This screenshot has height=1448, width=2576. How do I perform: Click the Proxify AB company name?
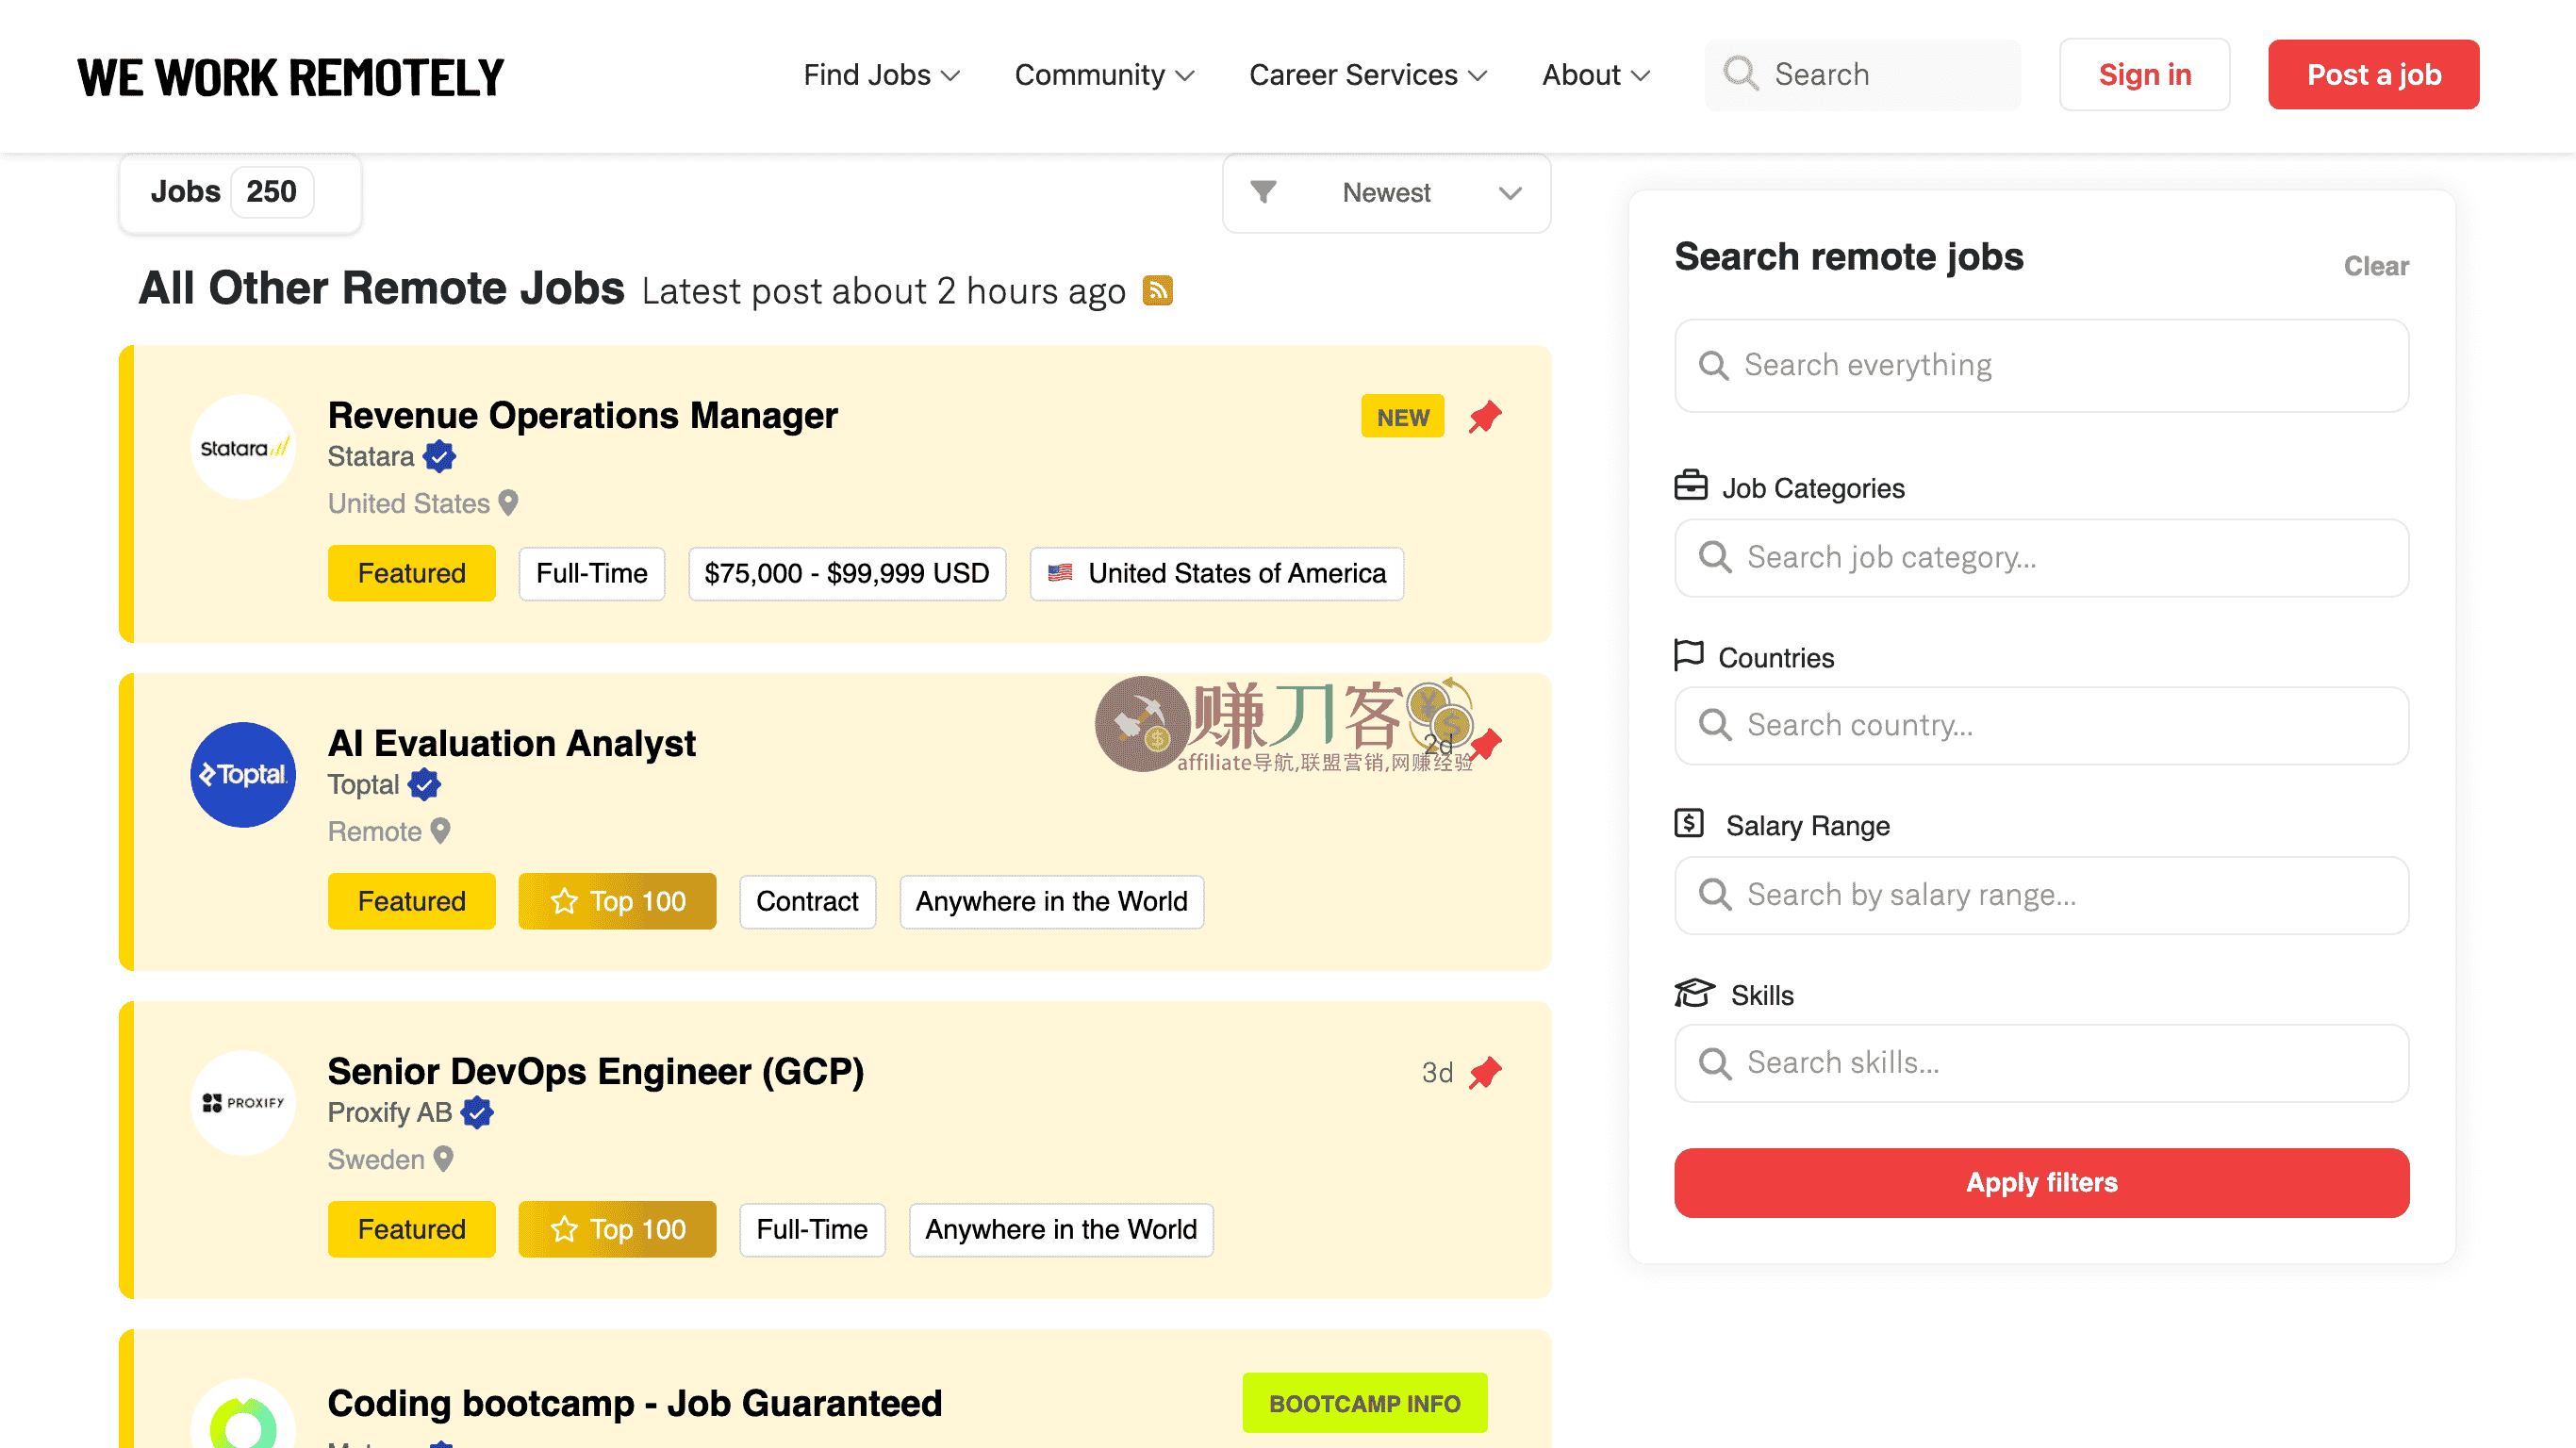point(390,1112)
